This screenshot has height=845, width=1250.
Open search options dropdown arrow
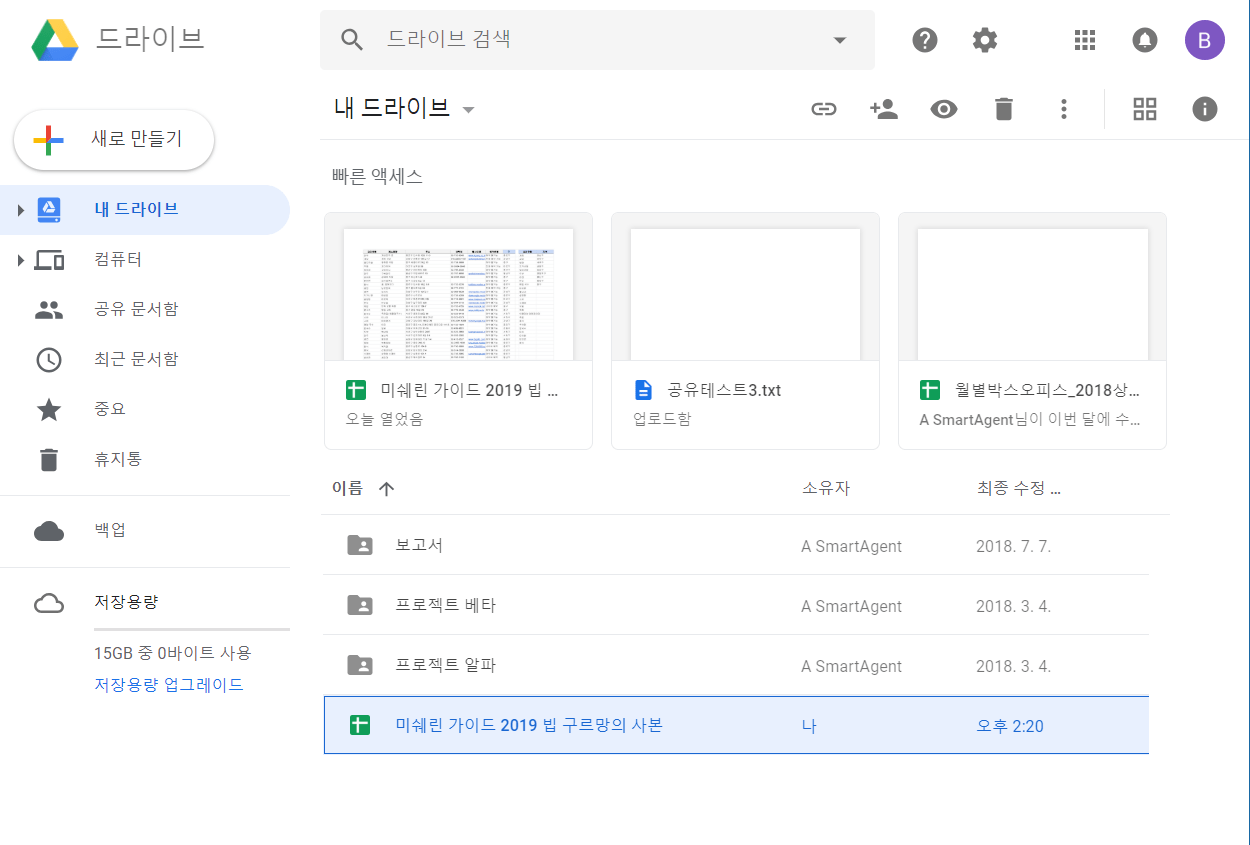[x=839, y=40]
